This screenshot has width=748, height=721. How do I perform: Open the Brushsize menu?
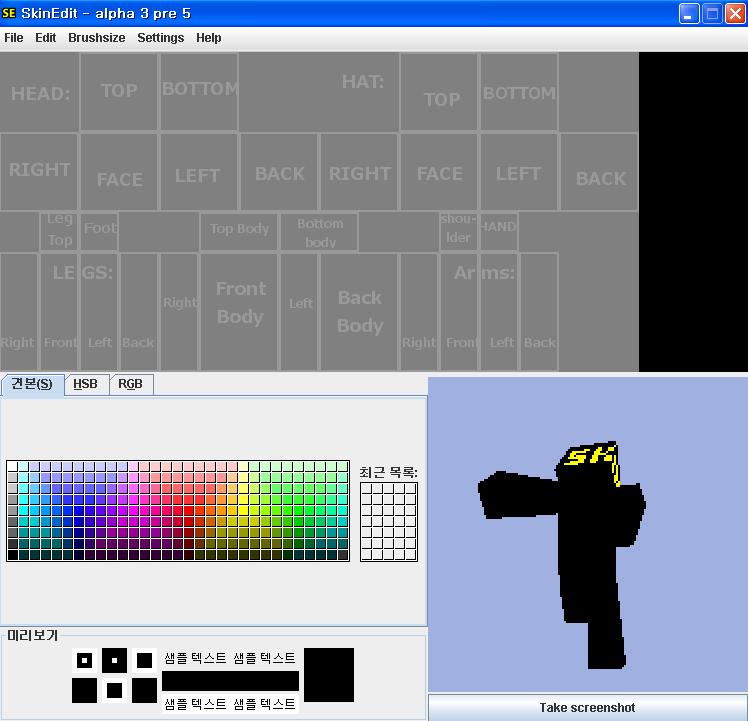(96, 38)
